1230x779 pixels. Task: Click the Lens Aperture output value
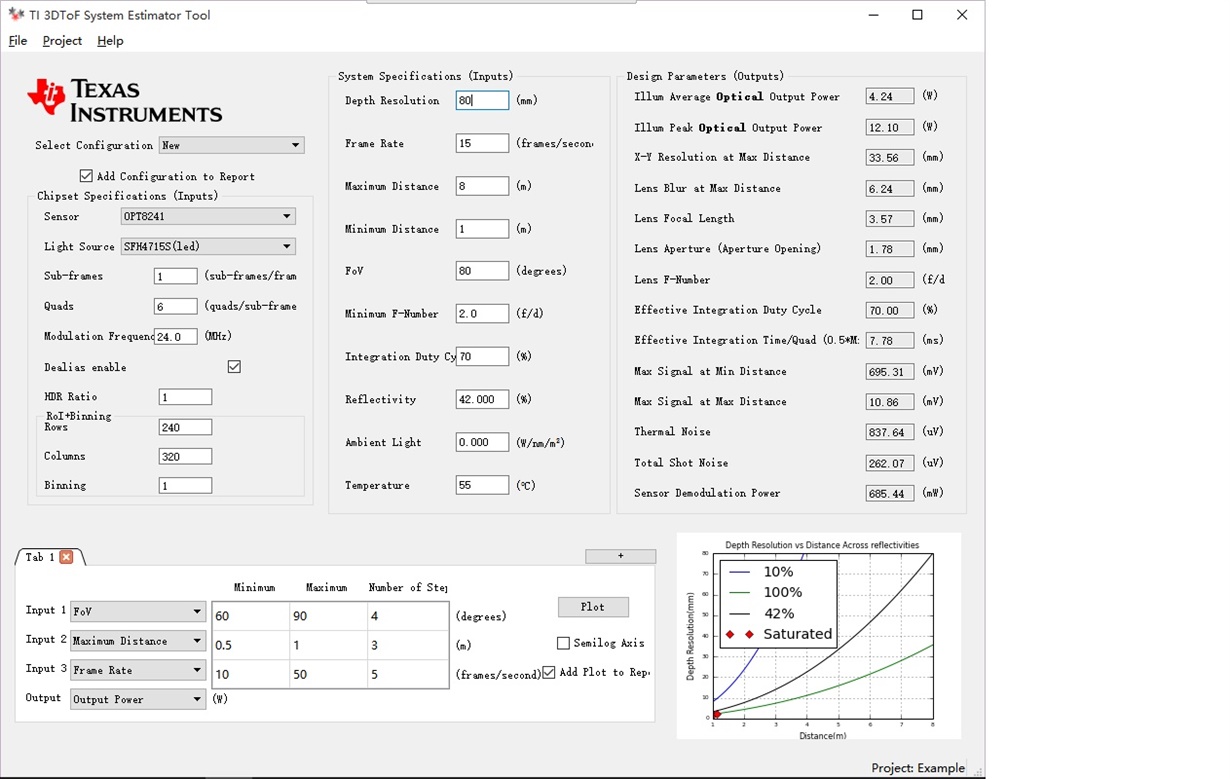[890, 249]
